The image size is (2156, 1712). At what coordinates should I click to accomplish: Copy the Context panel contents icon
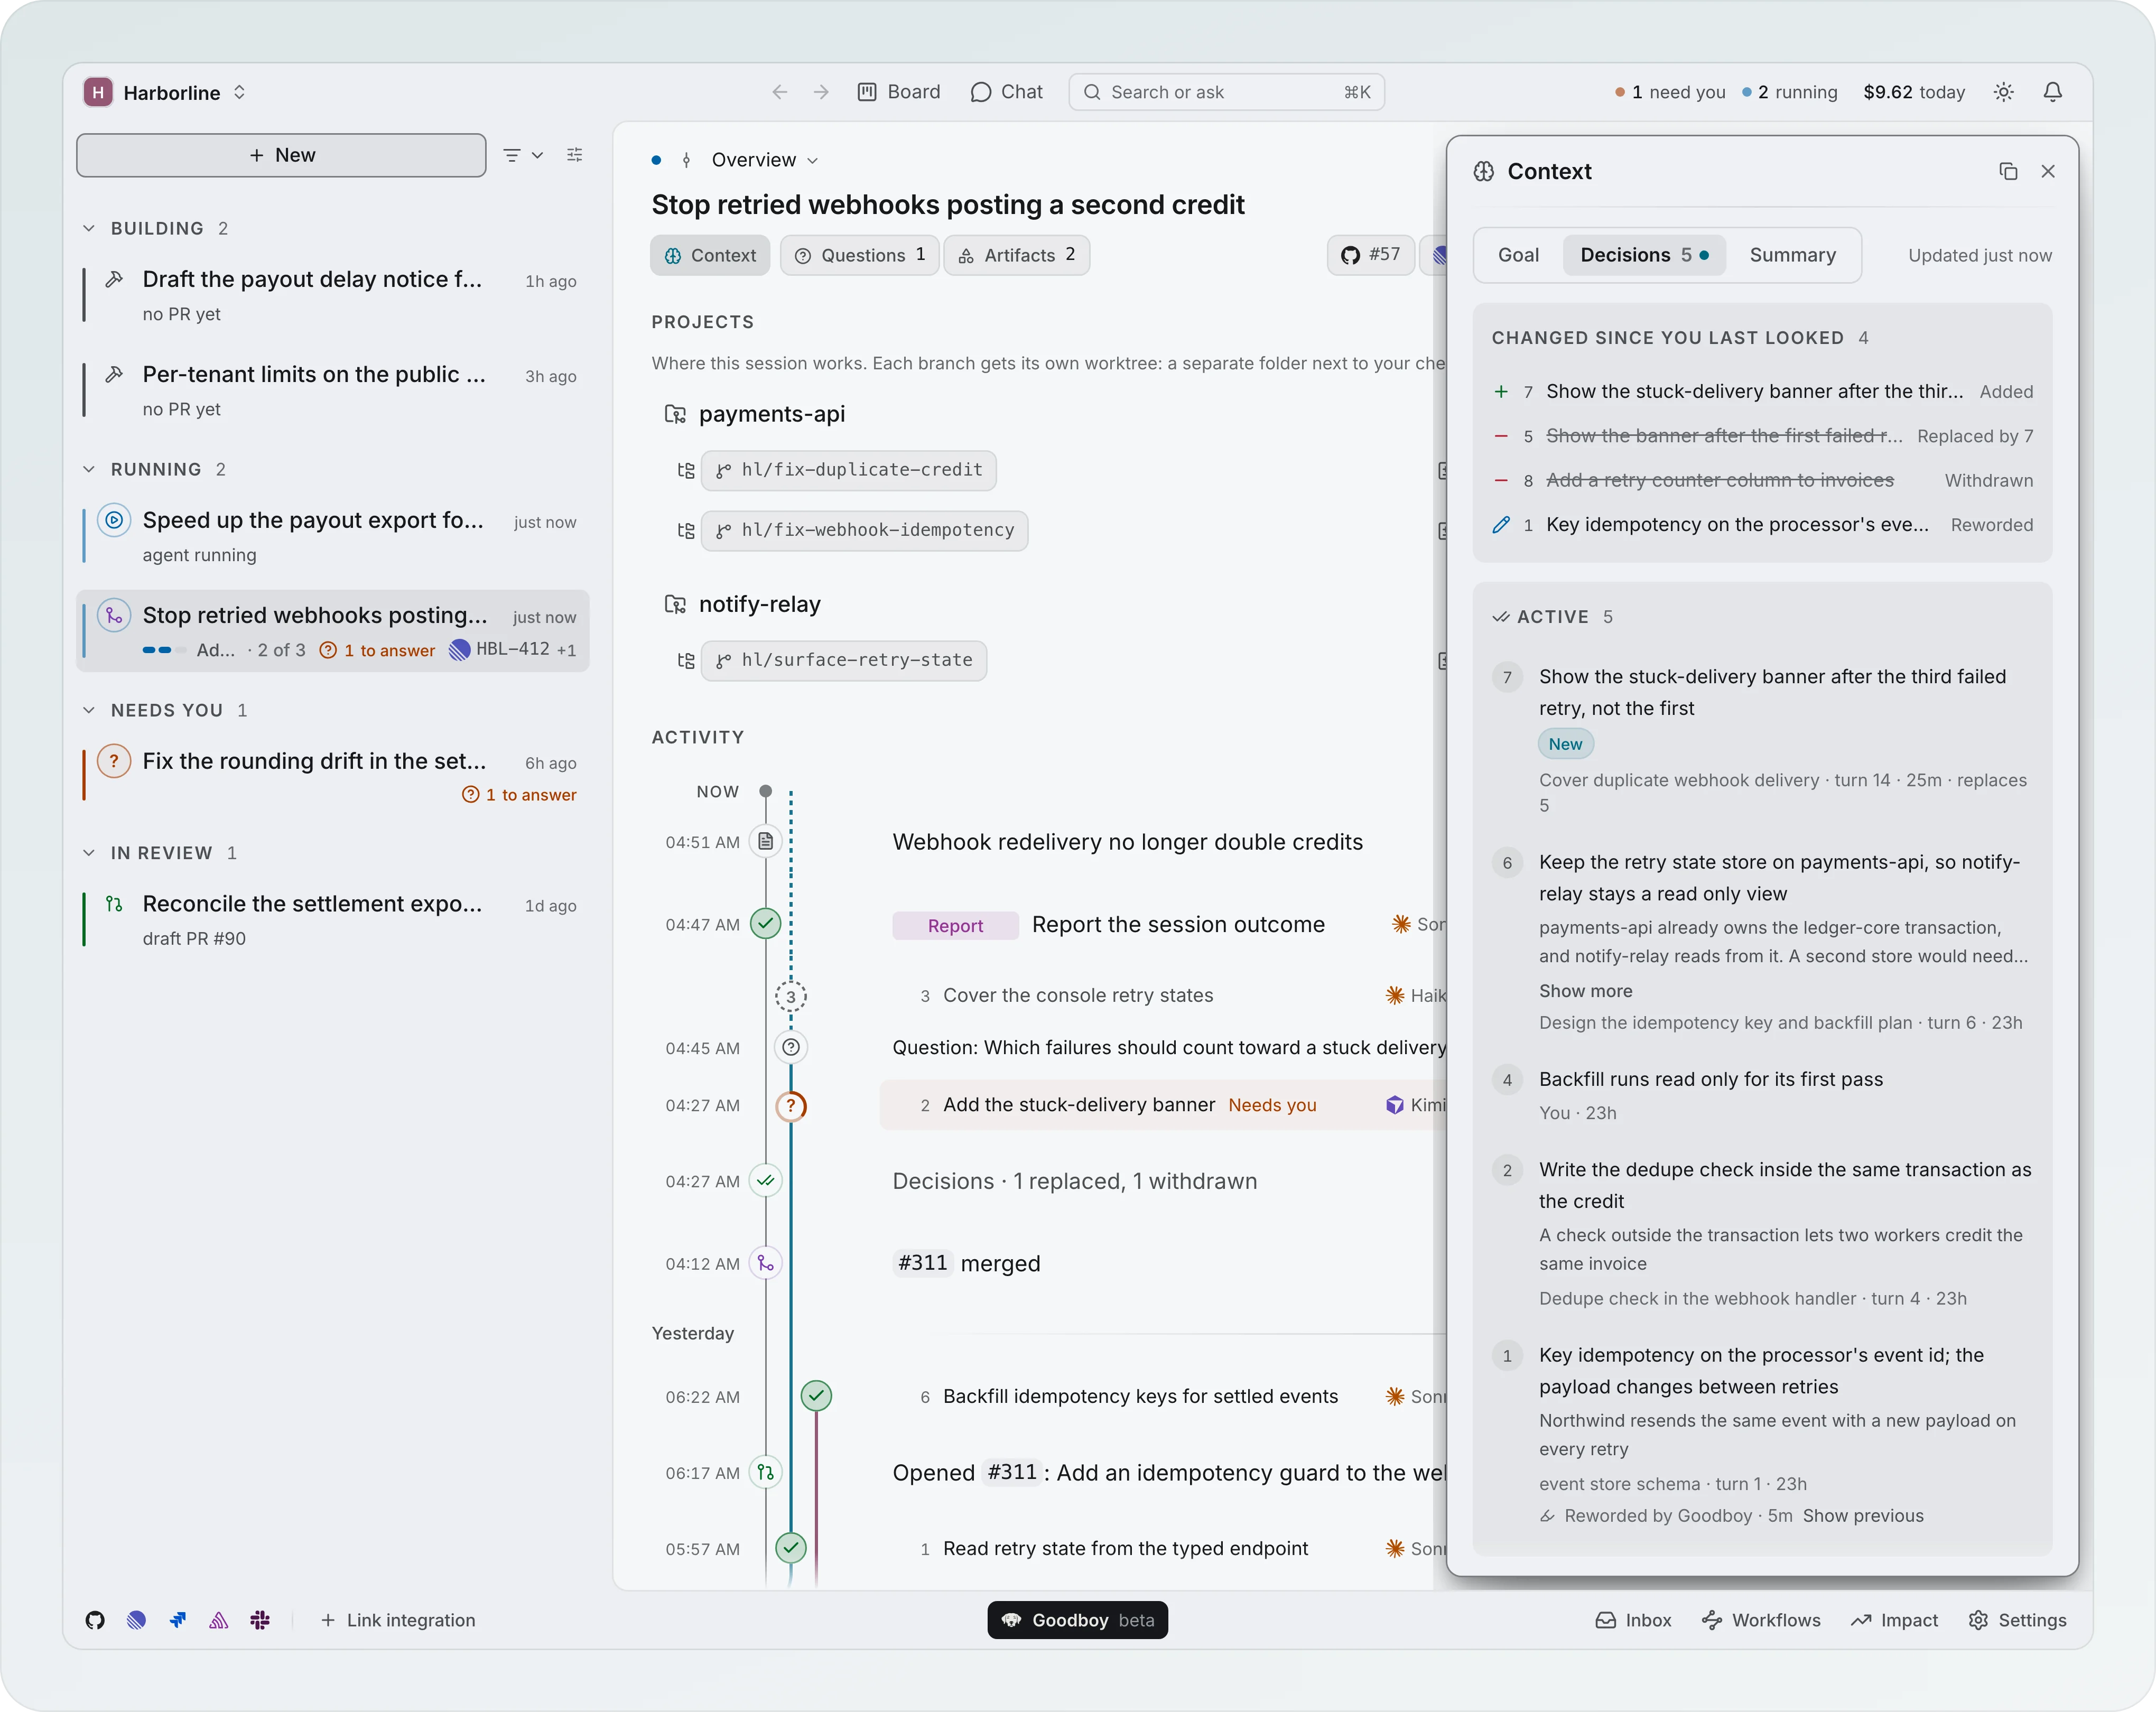click(x=2008, y=171)
